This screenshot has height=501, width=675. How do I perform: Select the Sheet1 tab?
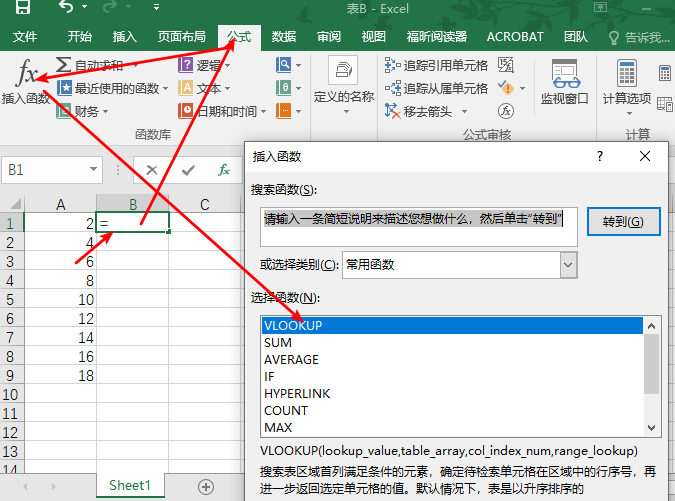(x=130, y=486)
